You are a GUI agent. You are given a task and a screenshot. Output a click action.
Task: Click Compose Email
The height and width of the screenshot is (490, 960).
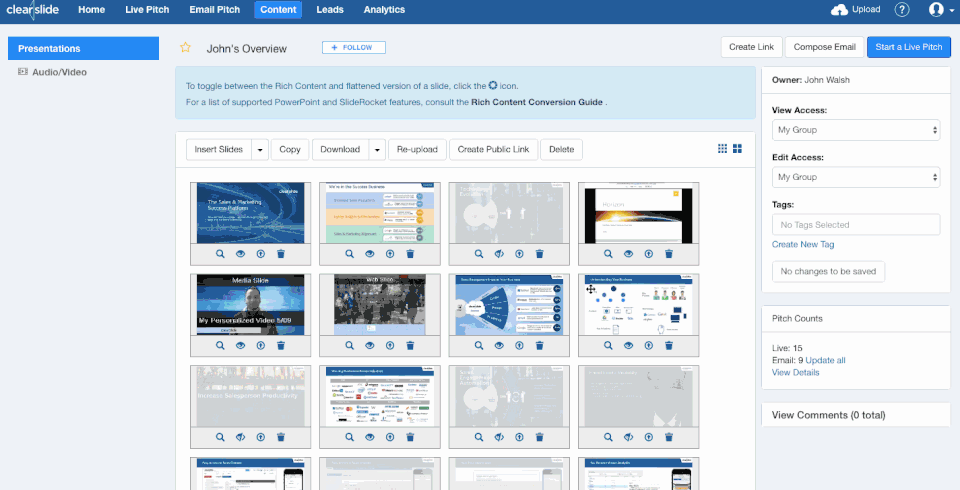coord(824,47)
